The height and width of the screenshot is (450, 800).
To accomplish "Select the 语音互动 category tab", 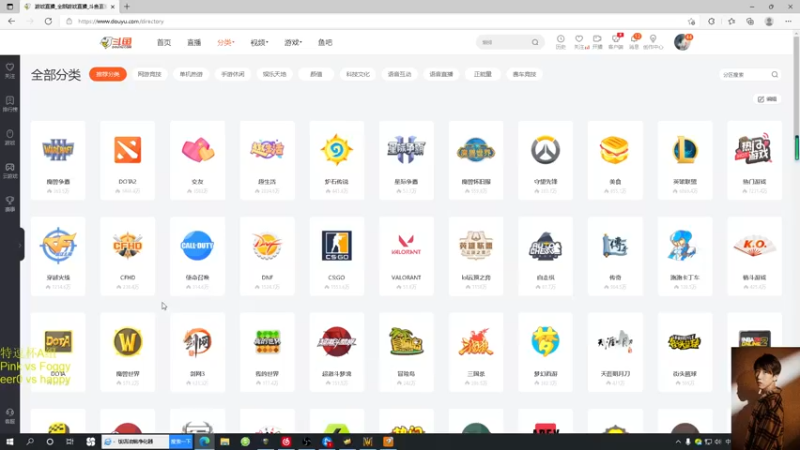I will (x=399, y=74).
